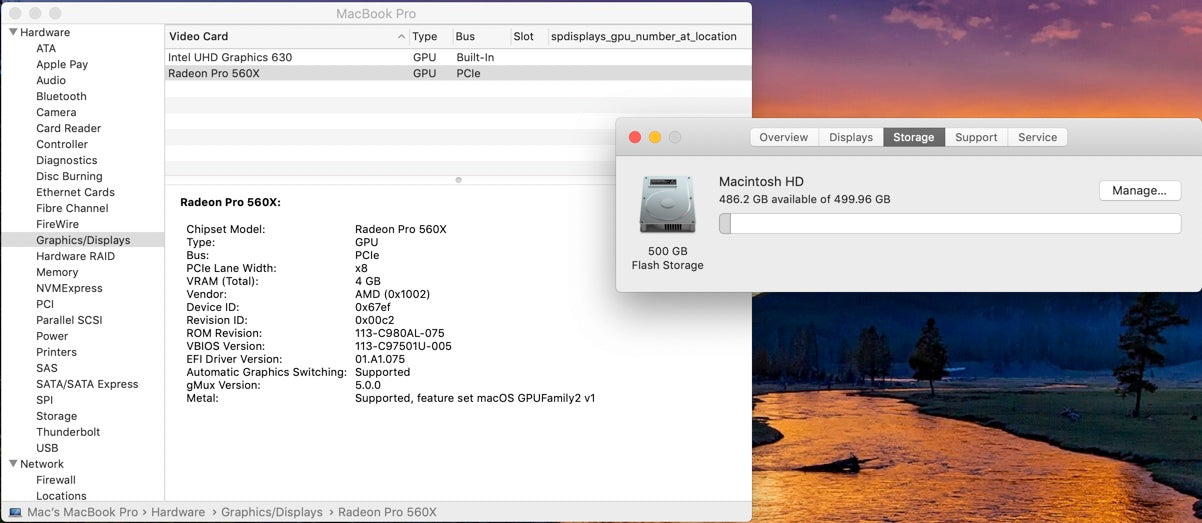Collapse the Network section triangle
1202x523 pixels.
[13, 464]
